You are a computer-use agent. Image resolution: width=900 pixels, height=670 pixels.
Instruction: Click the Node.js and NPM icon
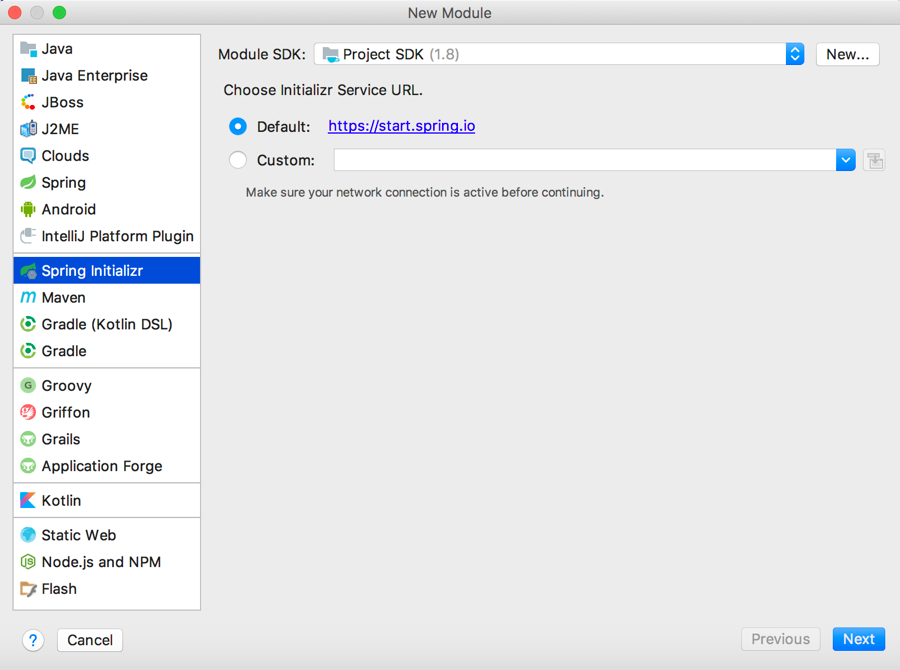(28, 562)
